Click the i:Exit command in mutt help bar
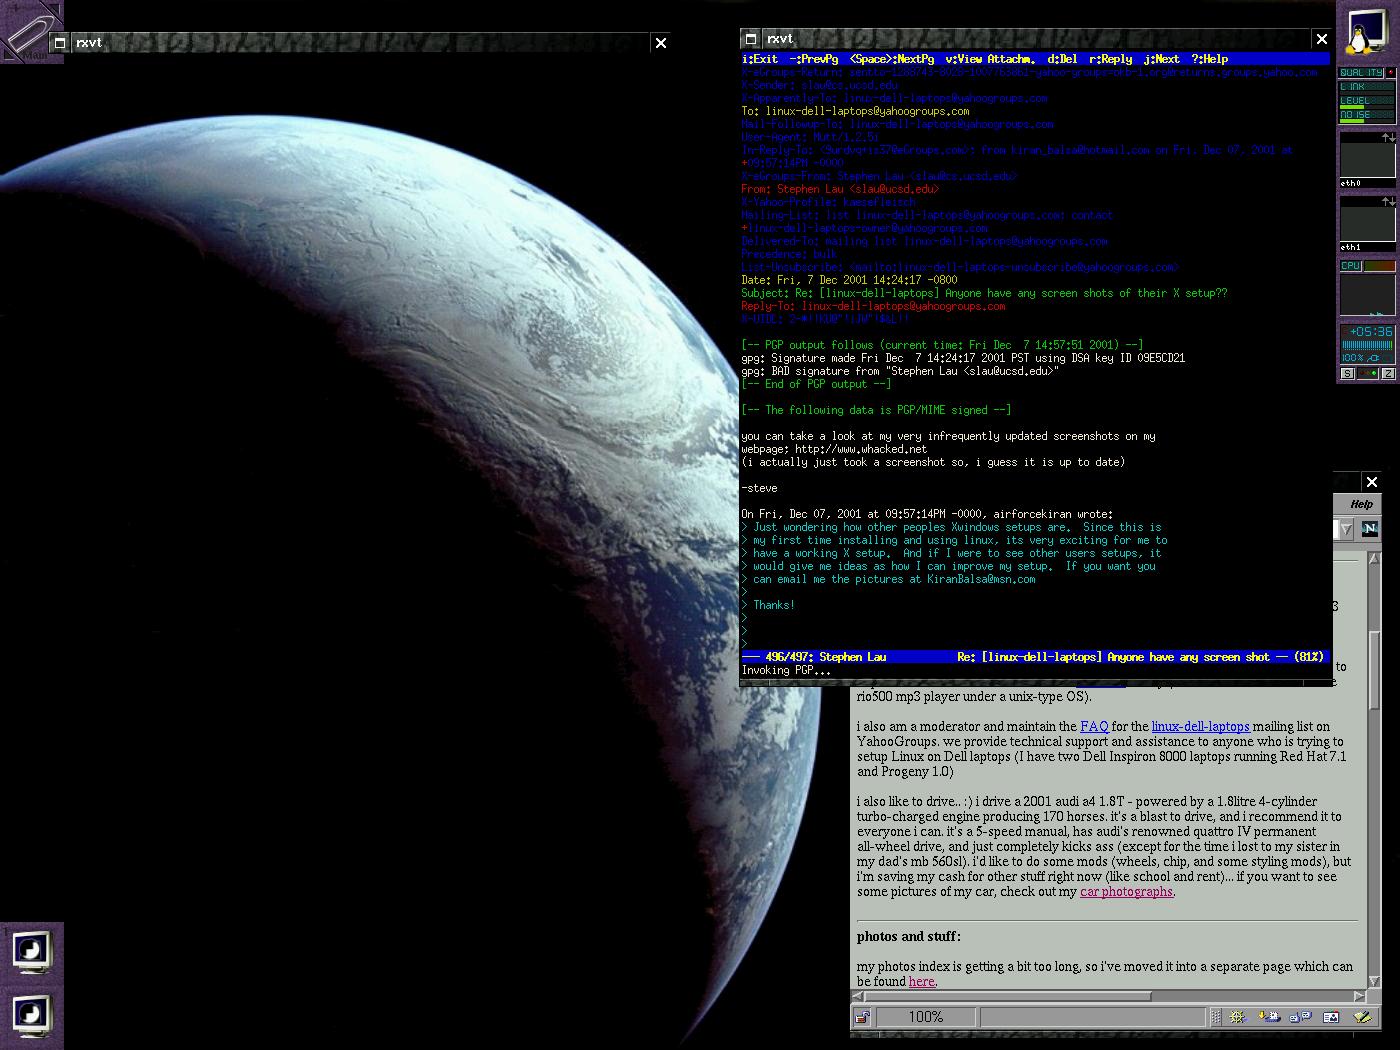This screenshot has height=1050, width=1400. 760,59
